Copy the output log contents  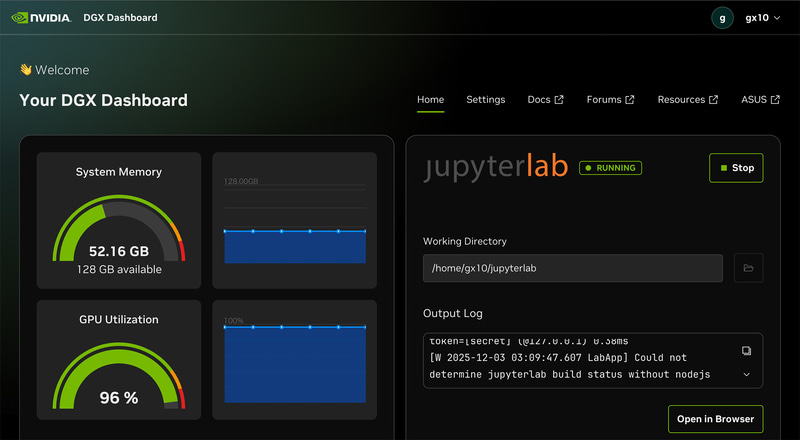746,351
